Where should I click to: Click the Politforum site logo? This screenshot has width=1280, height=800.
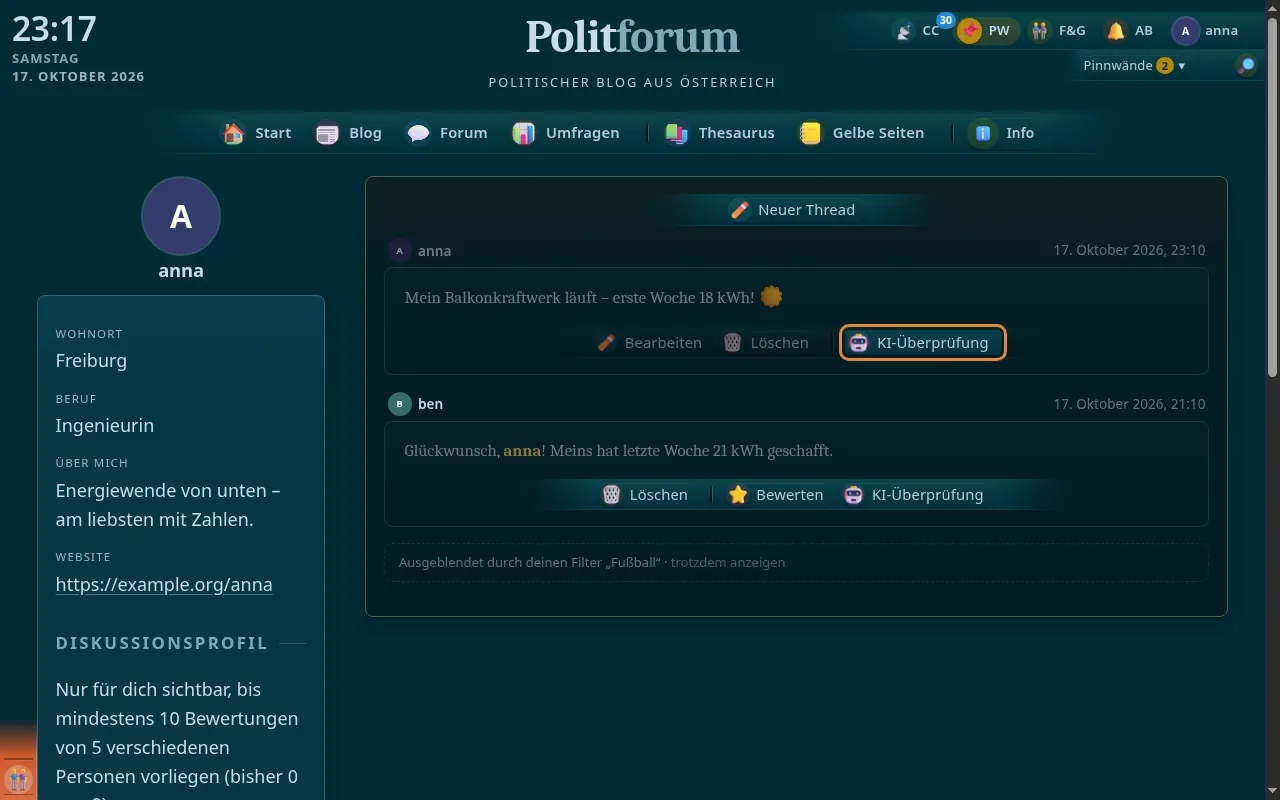[633, 37]
